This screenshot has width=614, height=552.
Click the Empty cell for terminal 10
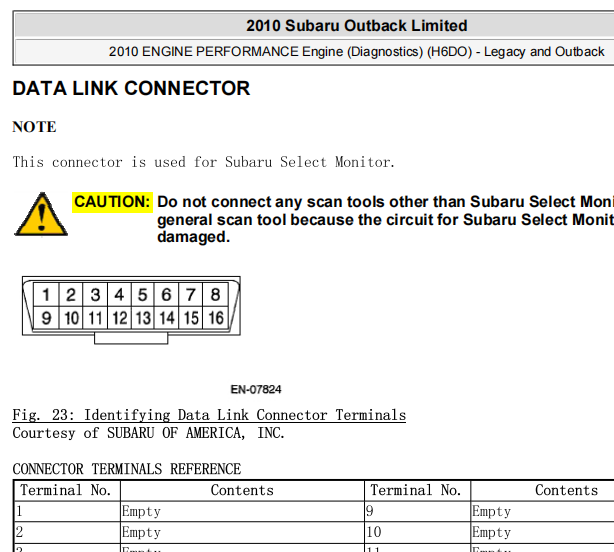coord(543,532)
